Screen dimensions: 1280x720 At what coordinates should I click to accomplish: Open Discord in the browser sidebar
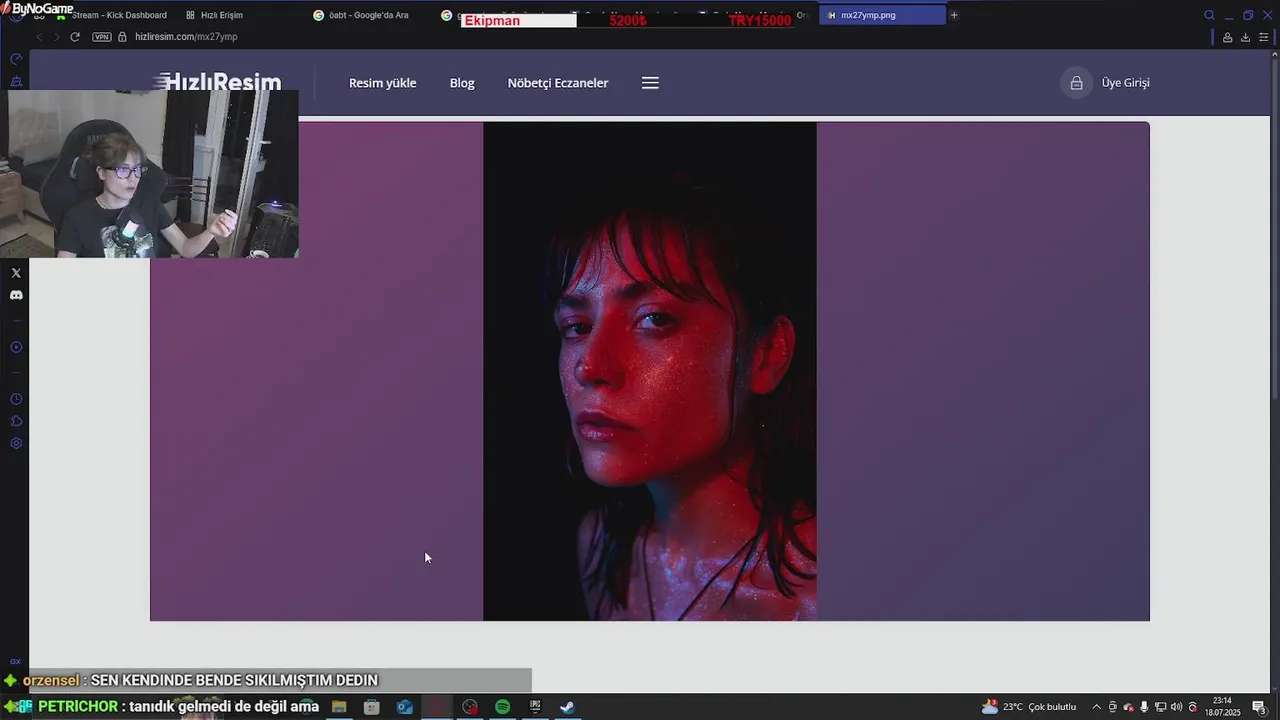(x=16, y=295)
